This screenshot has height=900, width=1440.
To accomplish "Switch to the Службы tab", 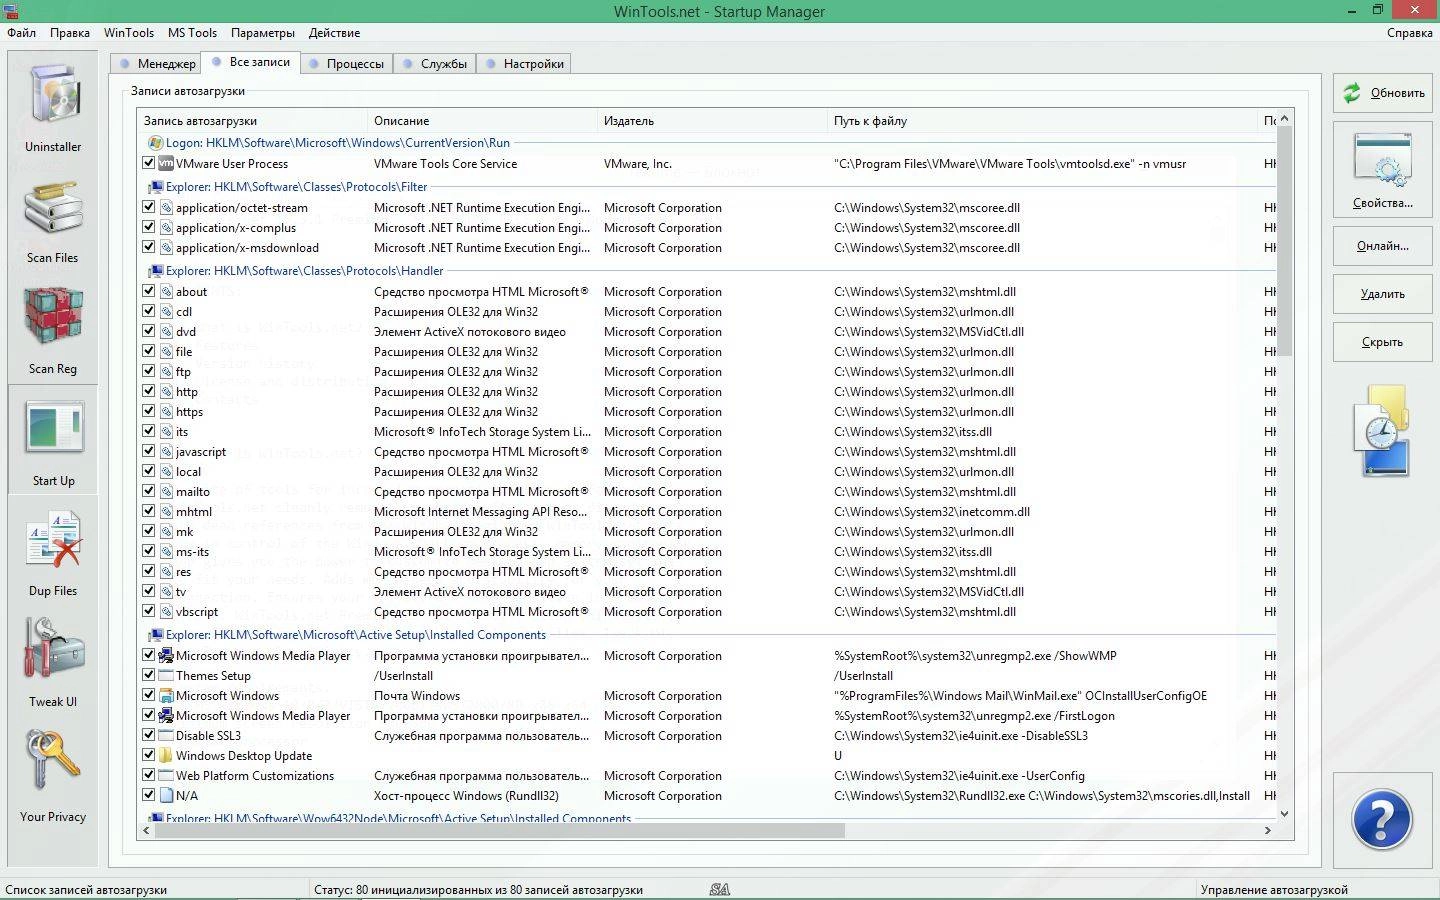I will [x=435, y=63].
